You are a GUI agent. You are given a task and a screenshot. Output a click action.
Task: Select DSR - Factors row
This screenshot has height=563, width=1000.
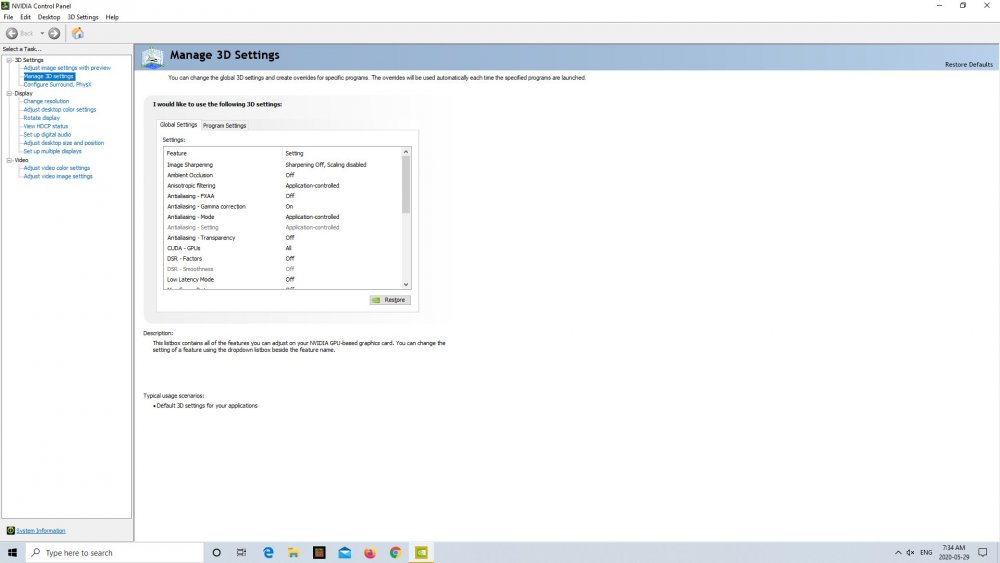pyautogui.click(x=283, y=258)
